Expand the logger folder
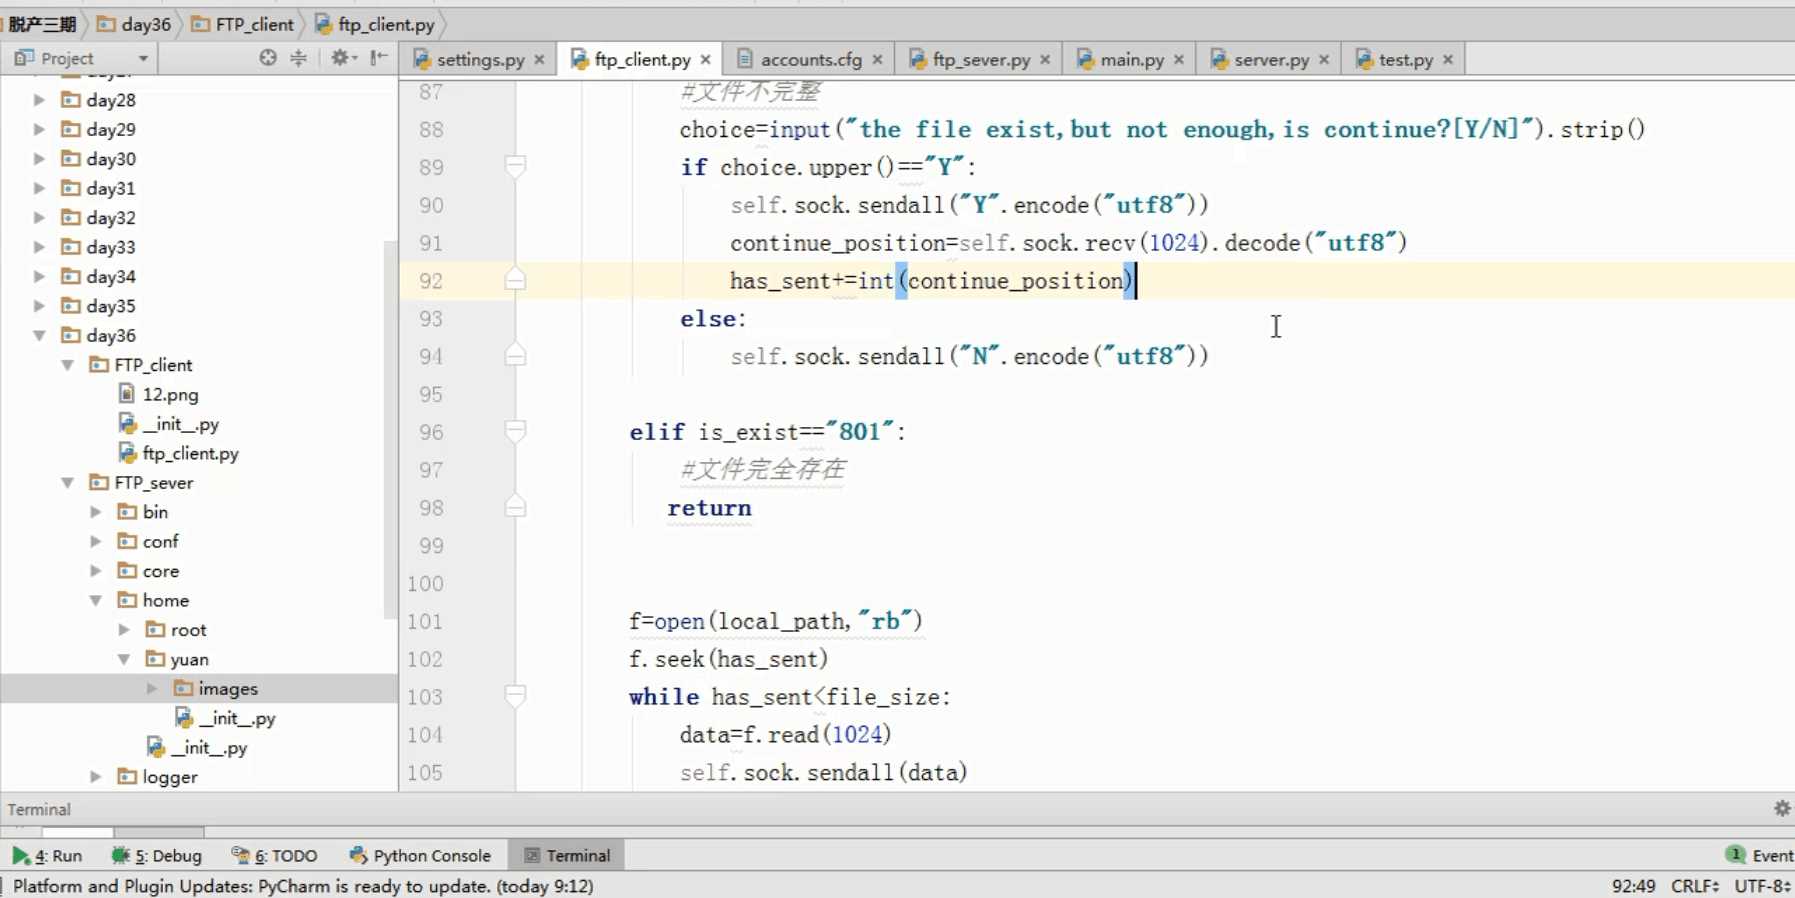This screenshot has height=898, width=1795. [x=96, y=776]
